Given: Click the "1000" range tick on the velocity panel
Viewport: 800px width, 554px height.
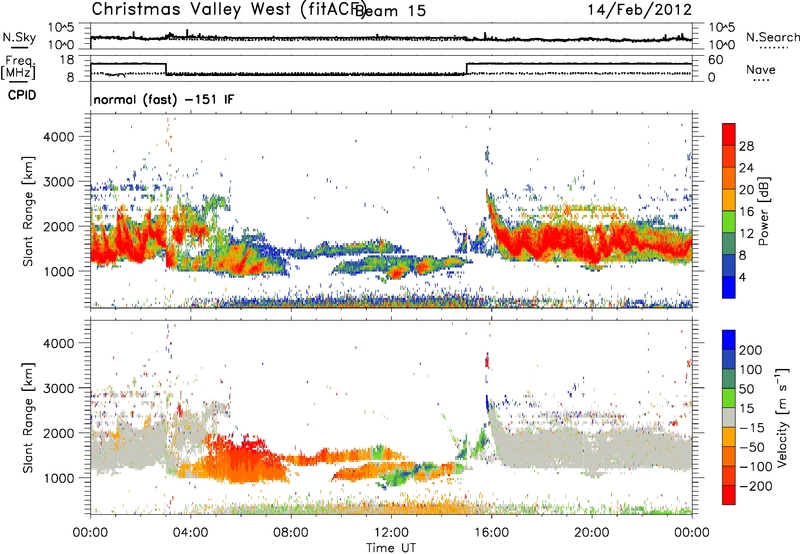Looking at the screenshot, I should (58, 478).
